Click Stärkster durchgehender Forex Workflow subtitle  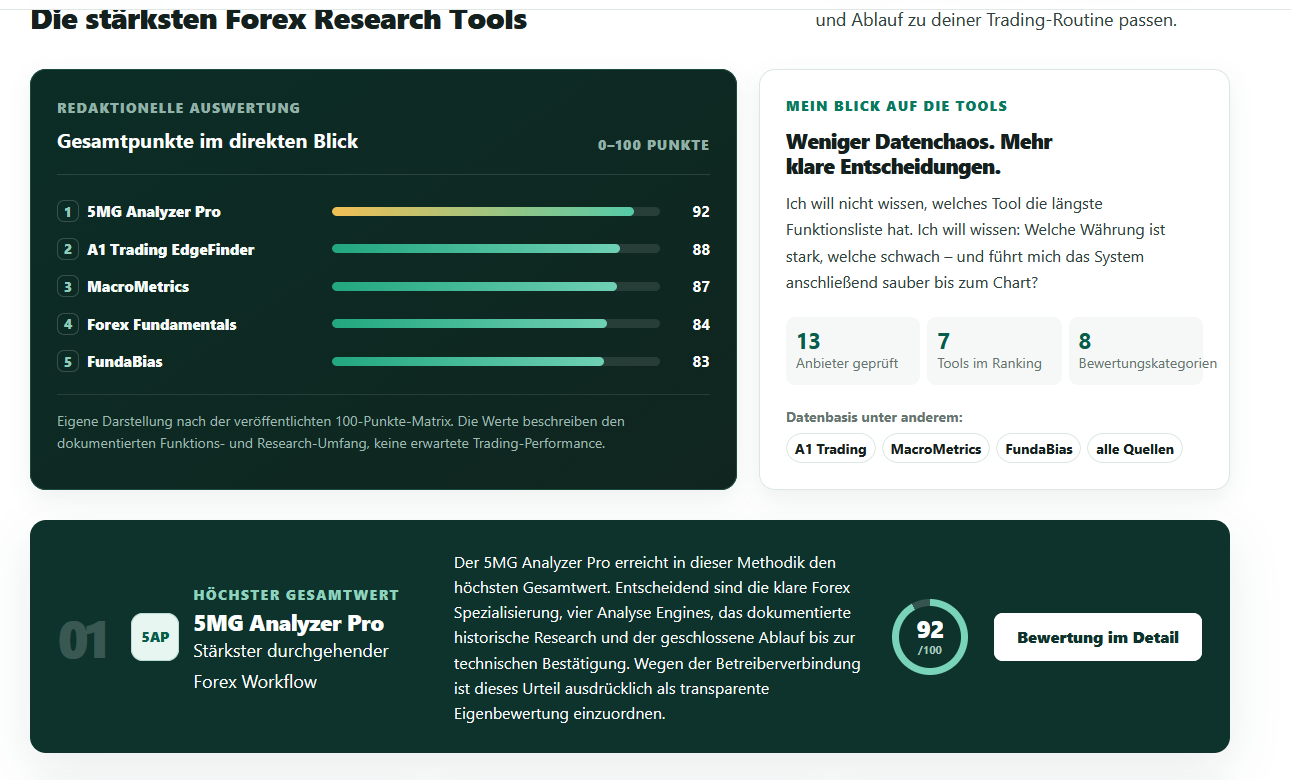(x=291, y=666)
